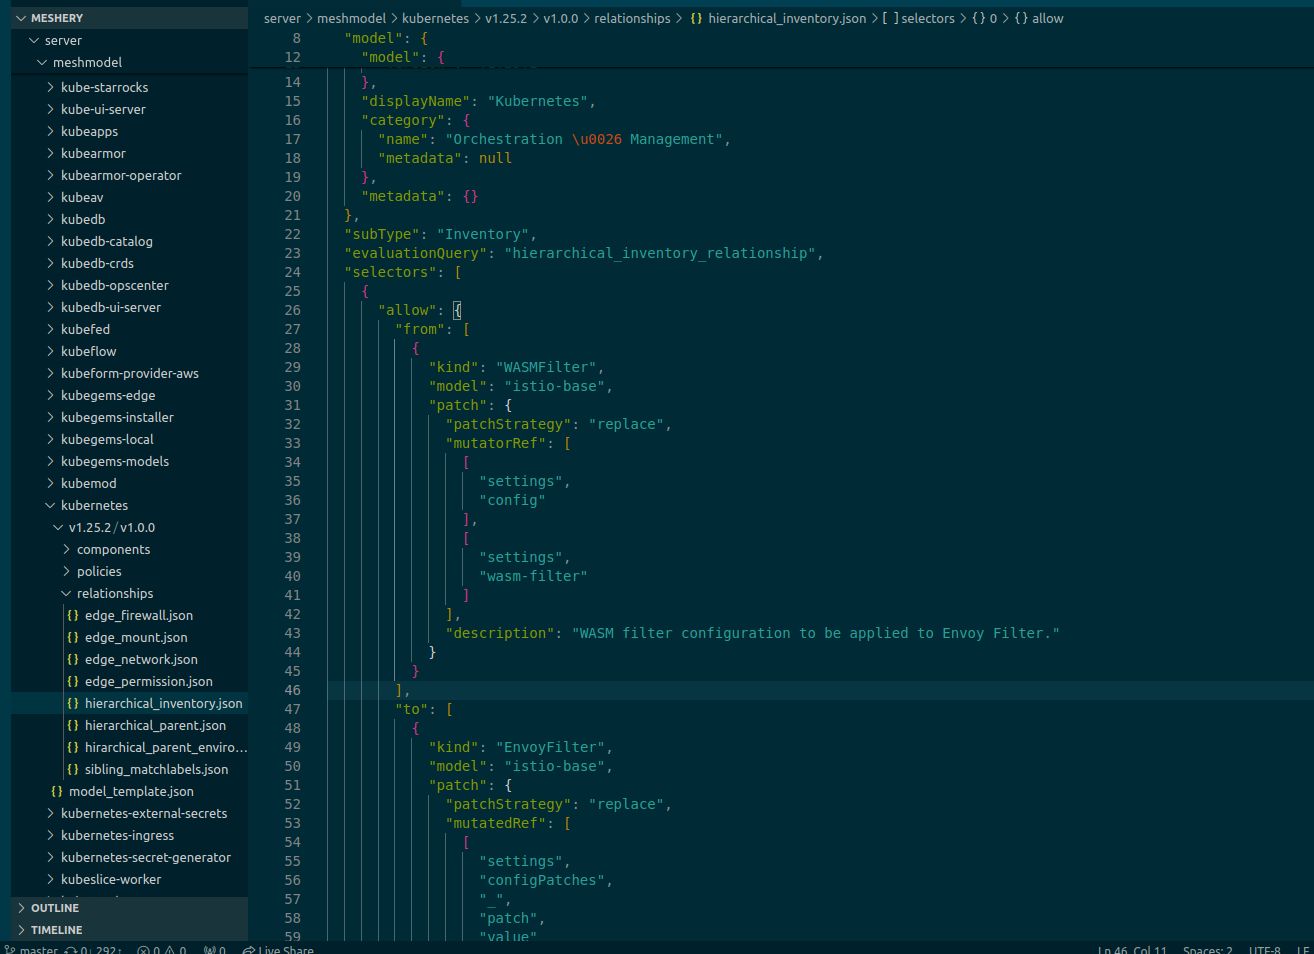Open Live Share from status bar
This screenshot has width=1314, height=954.
[278, 949]
